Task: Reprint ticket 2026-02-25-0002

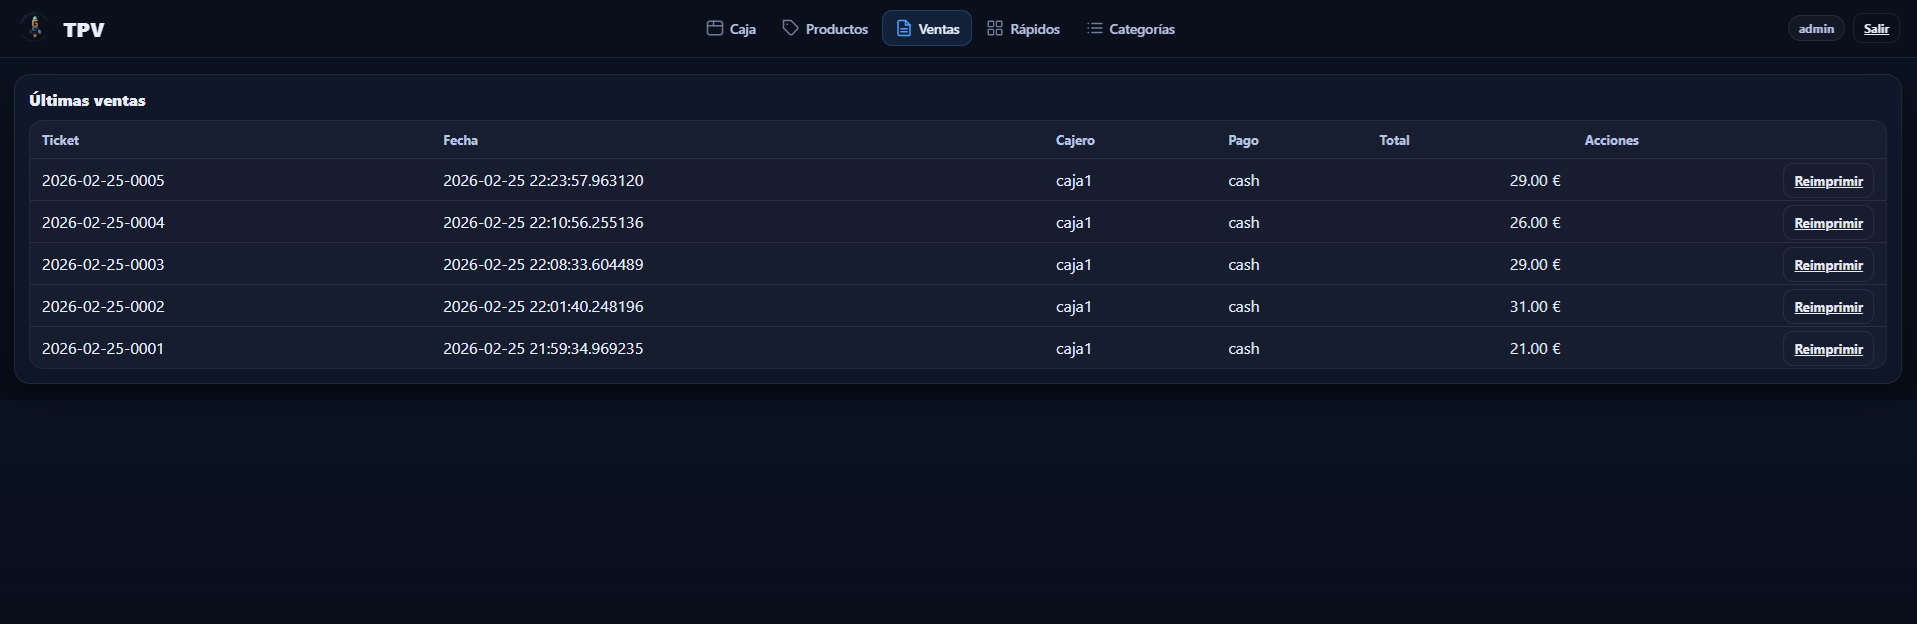Action: (x=1828, y=307)
